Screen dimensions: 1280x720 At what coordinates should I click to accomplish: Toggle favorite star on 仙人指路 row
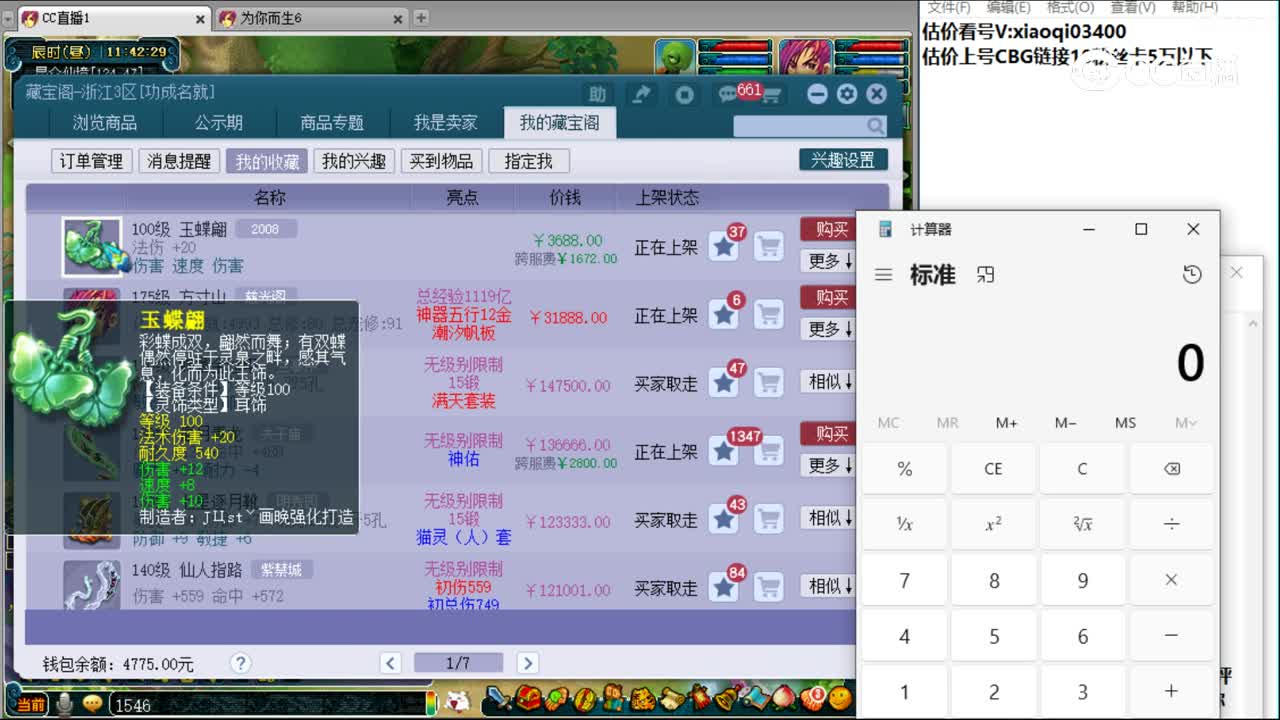point(724,588)
